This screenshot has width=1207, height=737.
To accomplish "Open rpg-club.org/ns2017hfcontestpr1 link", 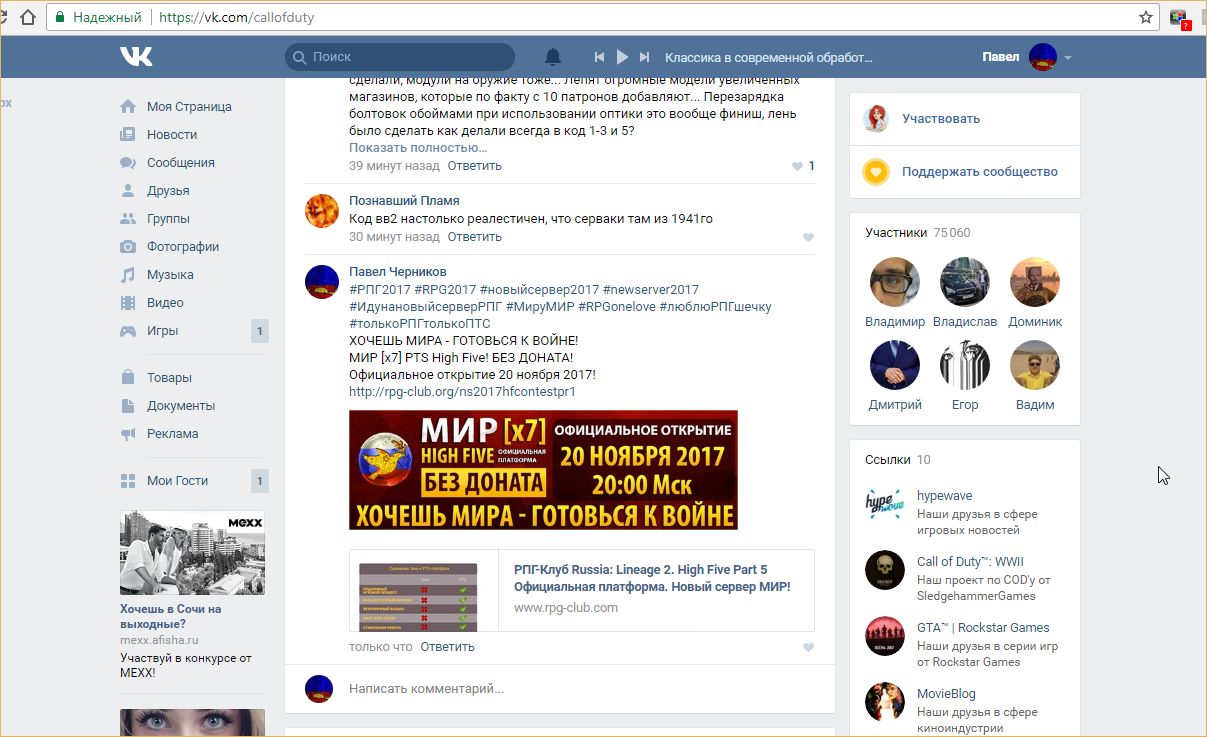I will pyautogui.click(x=463, y=391).
